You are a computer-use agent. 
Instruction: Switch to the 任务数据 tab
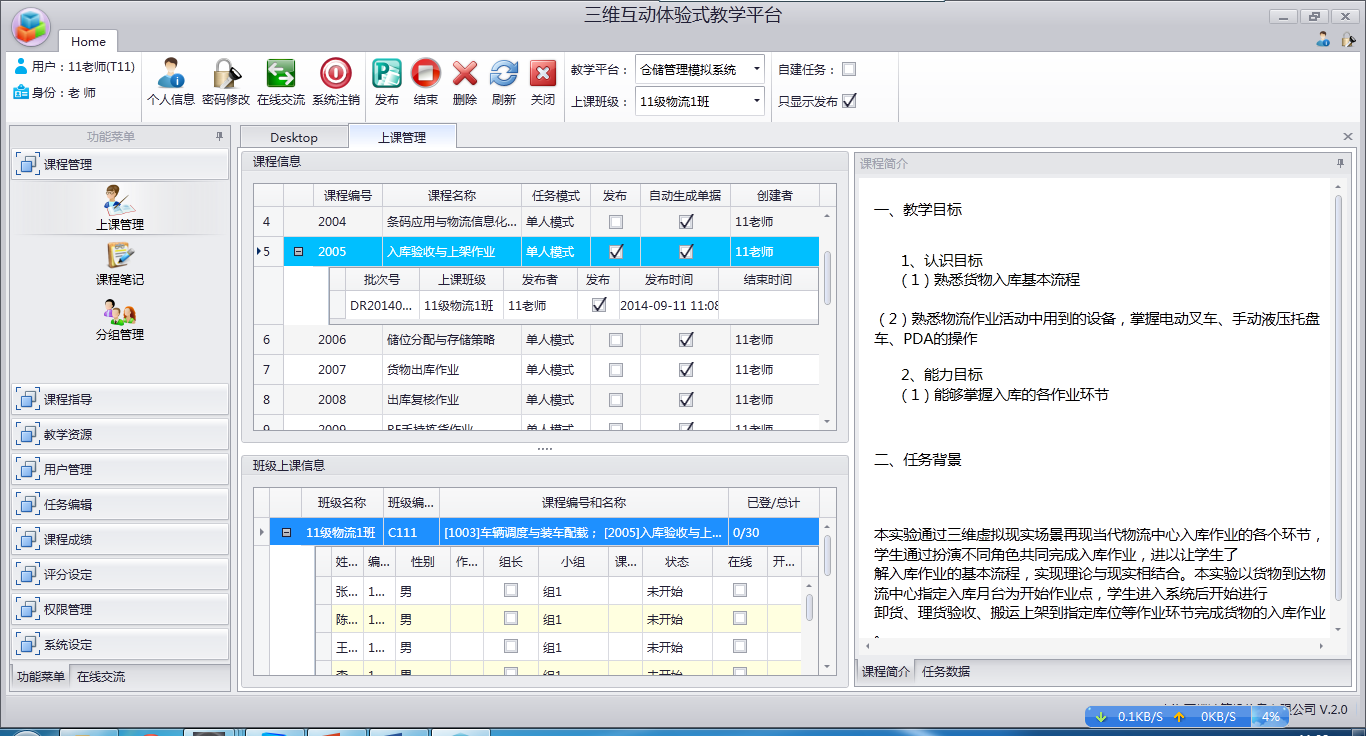[945, 671]
